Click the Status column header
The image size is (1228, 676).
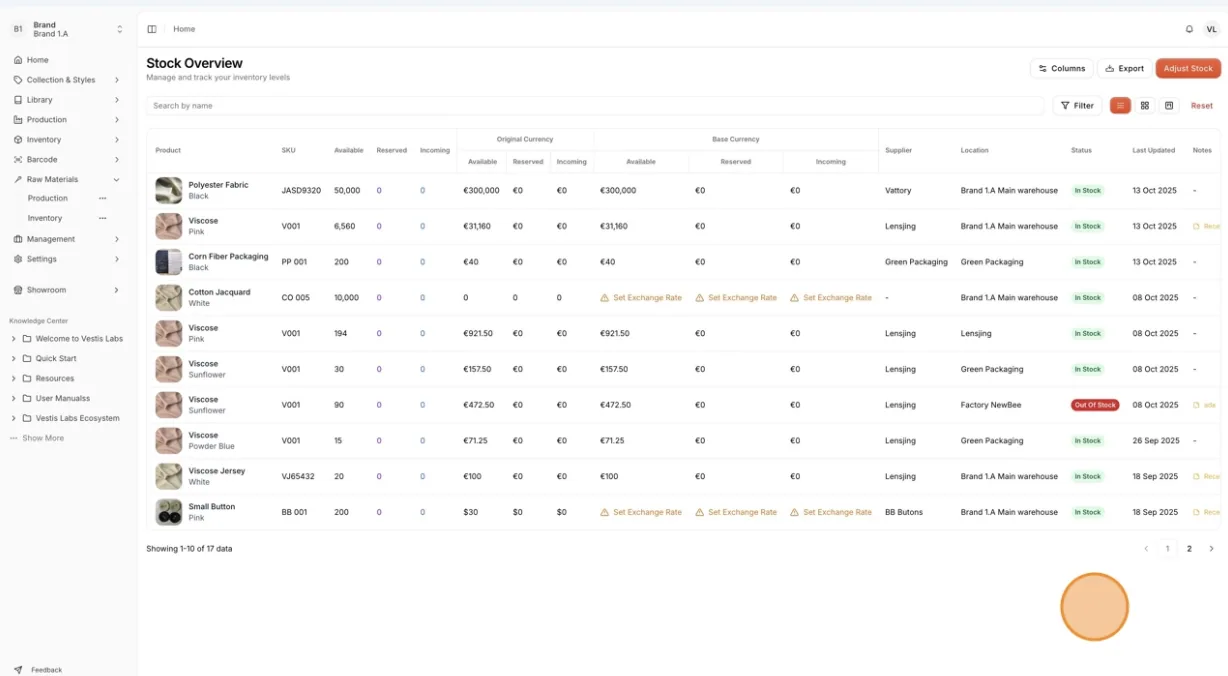pos(1081,150)
